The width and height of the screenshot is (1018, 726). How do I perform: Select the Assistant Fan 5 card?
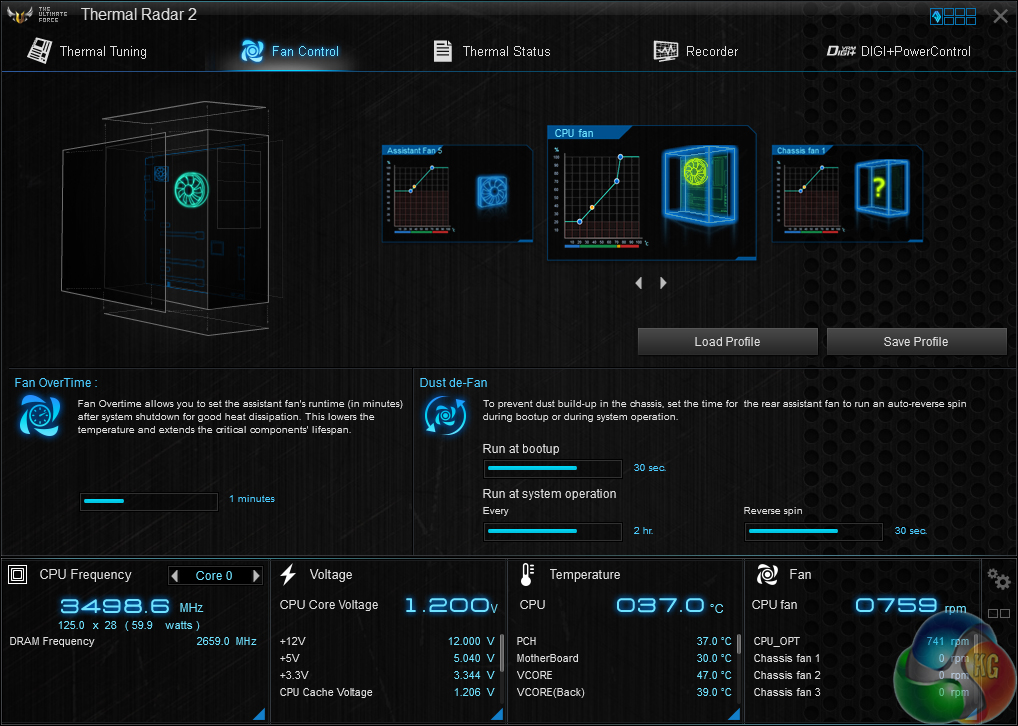[x=458, y=194]
